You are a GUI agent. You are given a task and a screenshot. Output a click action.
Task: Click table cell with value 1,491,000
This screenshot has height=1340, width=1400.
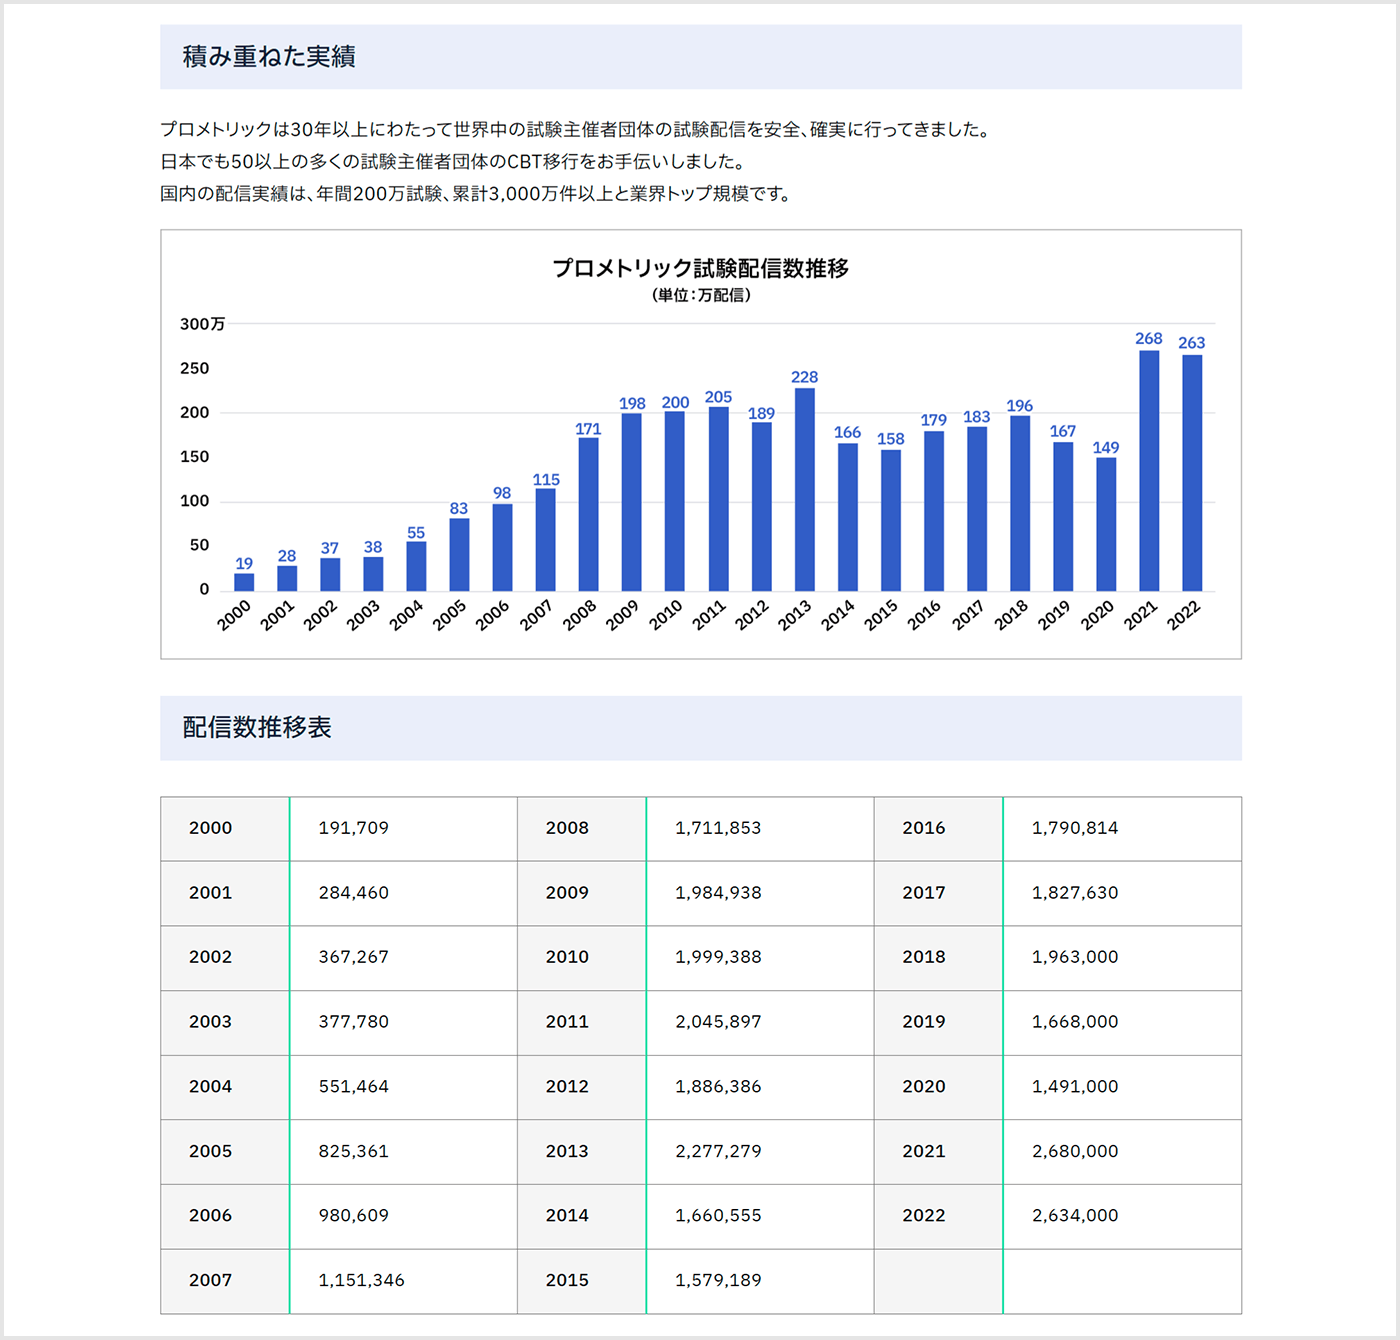1122,1087
